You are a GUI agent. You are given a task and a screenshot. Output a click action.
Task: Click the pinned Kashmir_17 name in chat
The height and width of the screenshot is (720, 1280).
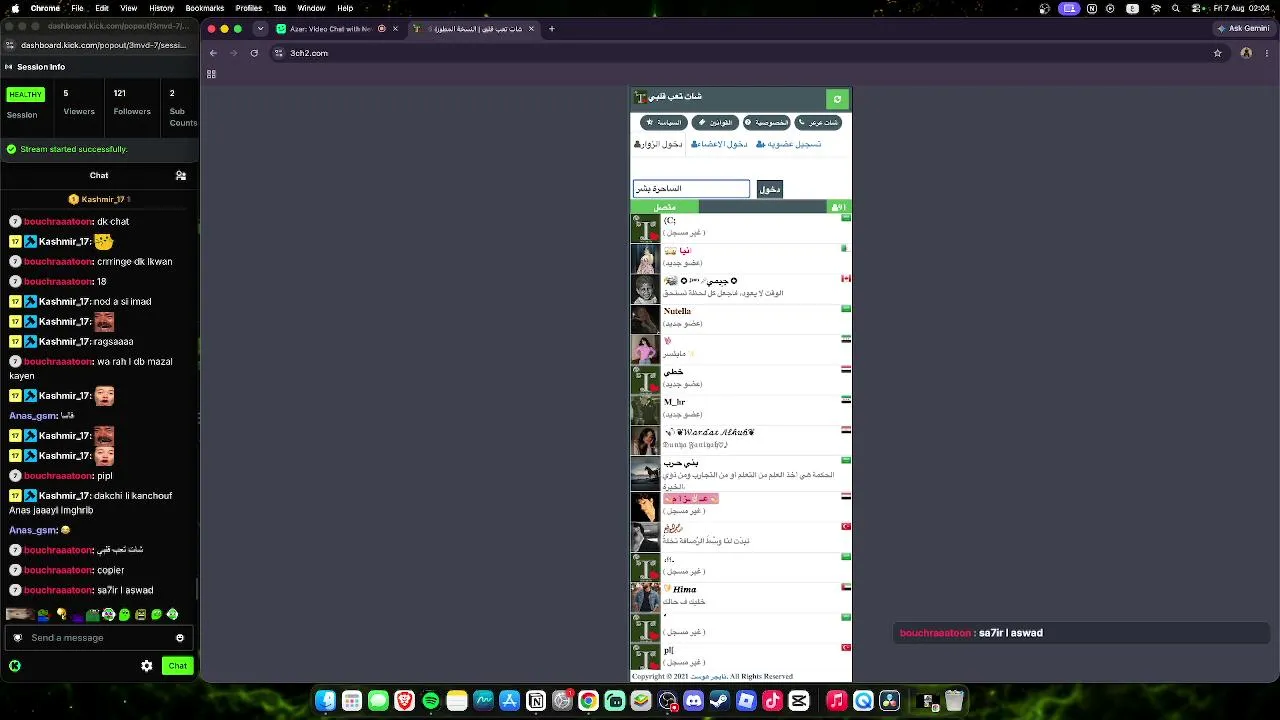coord(103,200)
